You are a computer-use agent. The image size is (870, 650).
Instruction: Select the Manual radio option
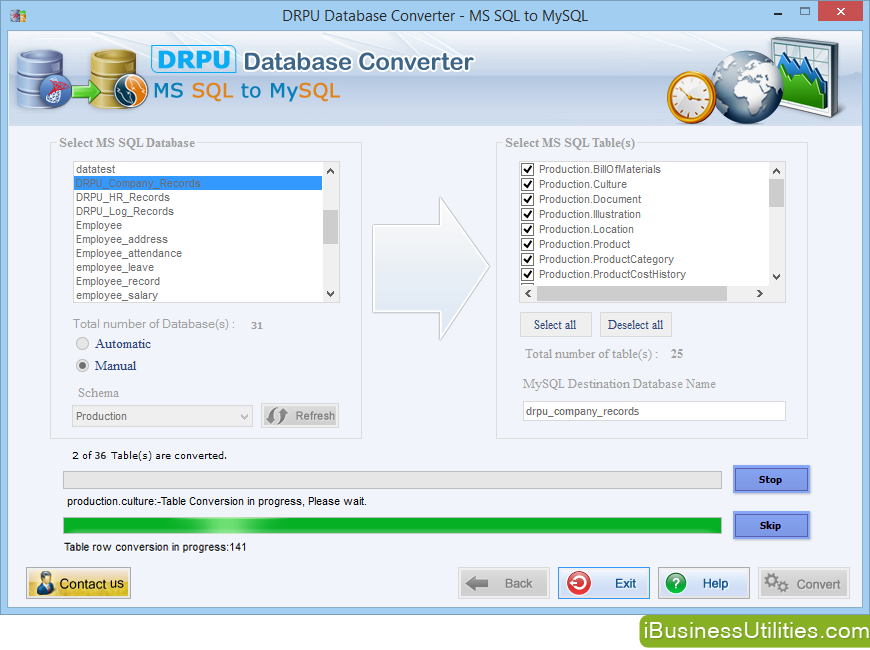tap(82, 365)
